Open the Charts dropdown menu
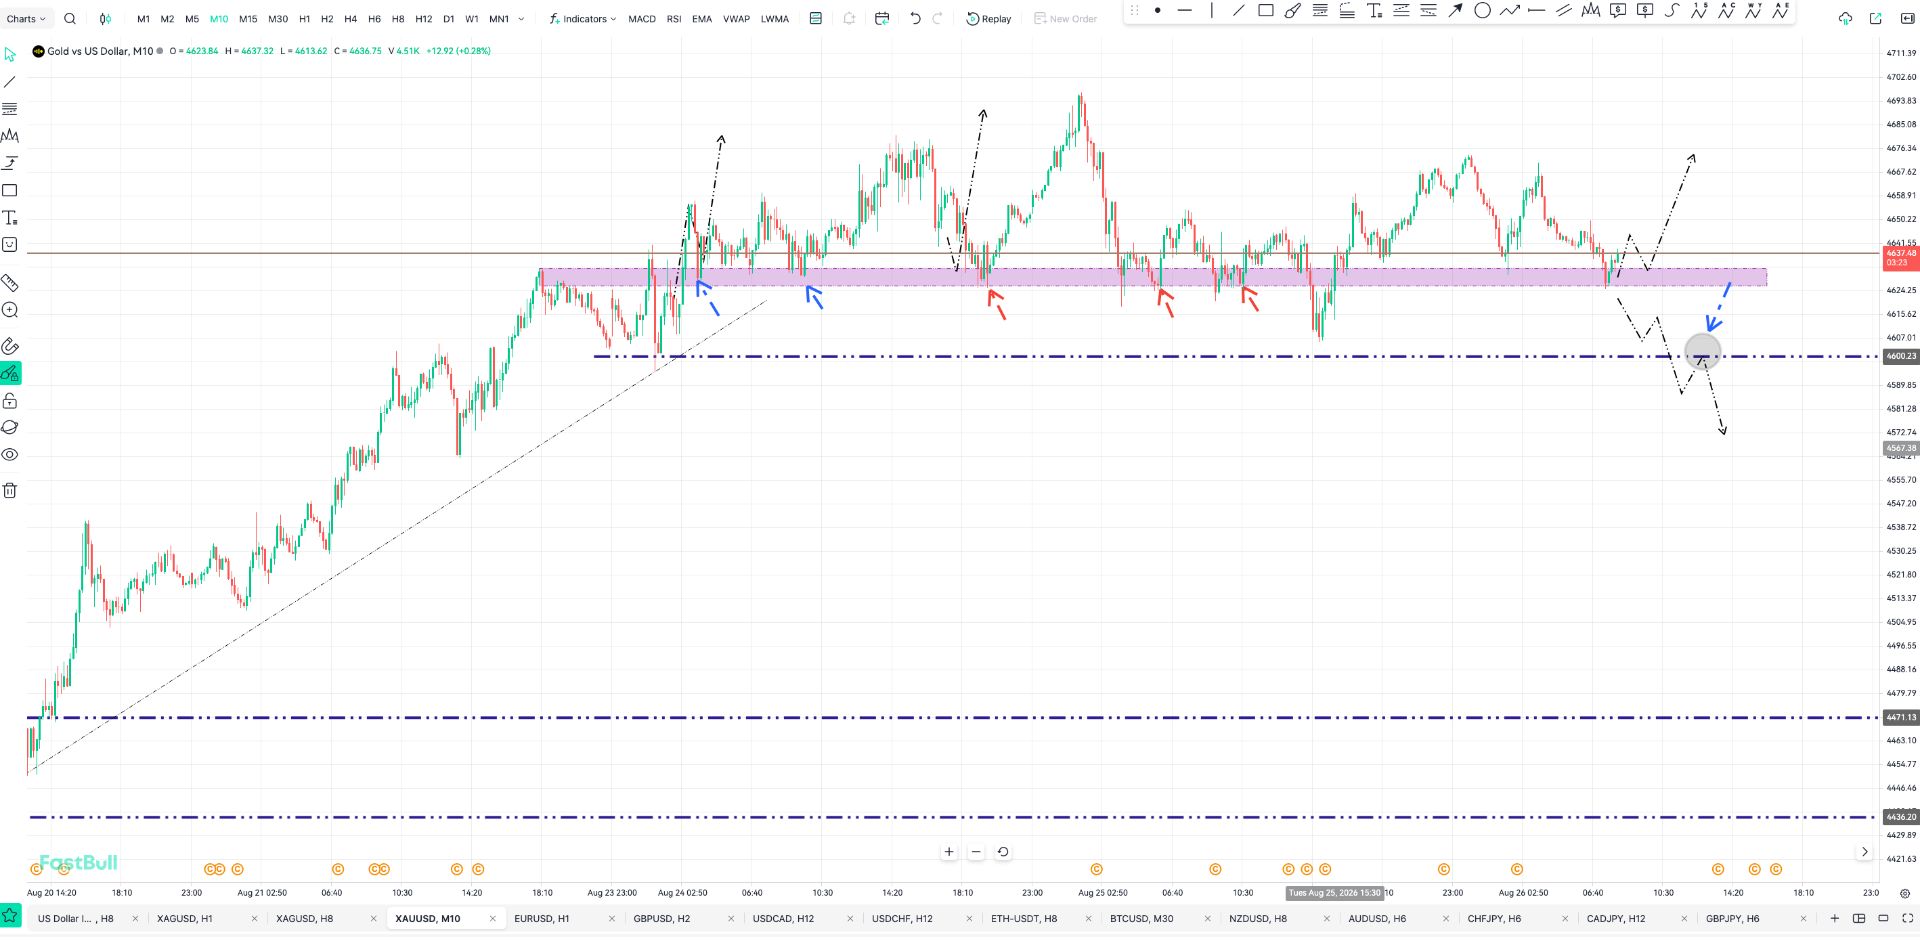The width and height of the screenshot is (1920, 941). (26, 19)
